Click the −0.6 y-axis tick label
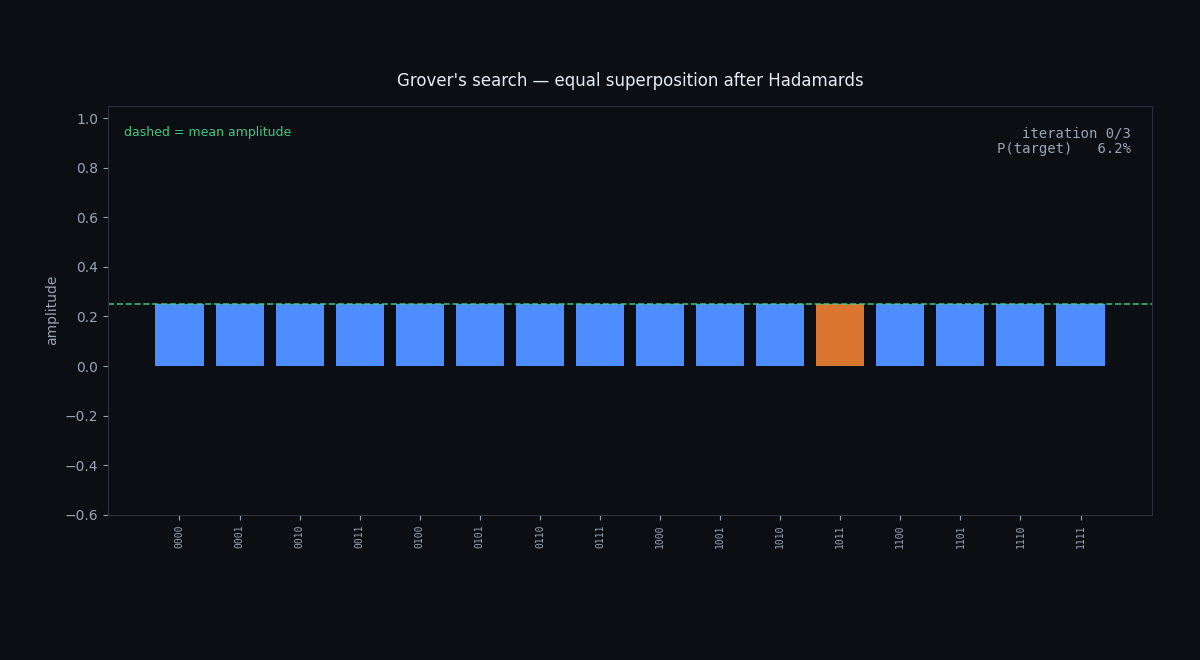The height and width of the screenshot is (660, 1200). (x=81, y=515)
